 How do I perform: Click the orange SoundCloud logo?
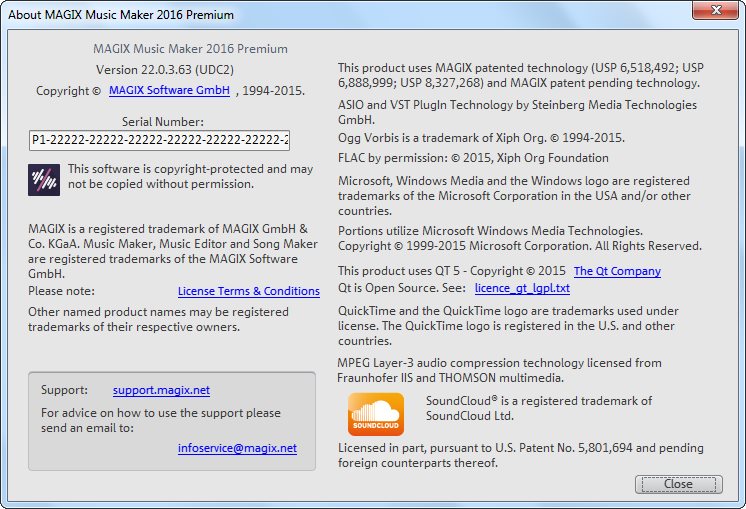[x=376, y=414]
